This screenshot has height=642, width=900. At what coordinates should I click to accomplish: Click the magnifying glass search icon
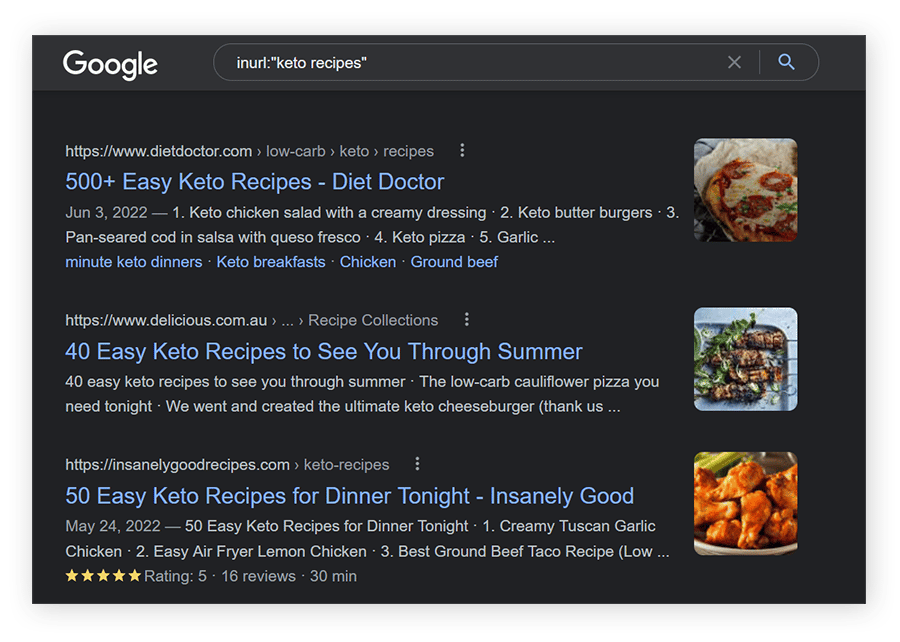[x=786, y=63]
